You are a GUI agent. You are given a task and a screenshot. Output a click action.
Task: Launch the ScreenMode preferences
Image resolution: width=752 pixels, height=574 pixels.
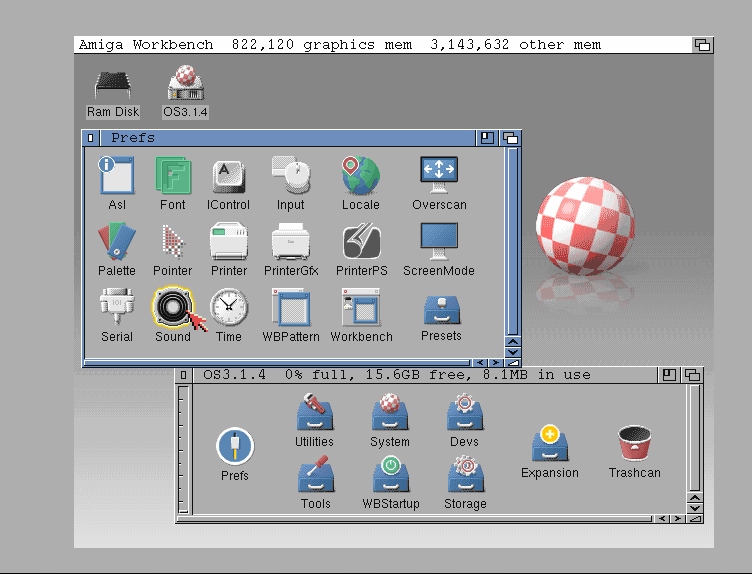(x=438, y=243)
